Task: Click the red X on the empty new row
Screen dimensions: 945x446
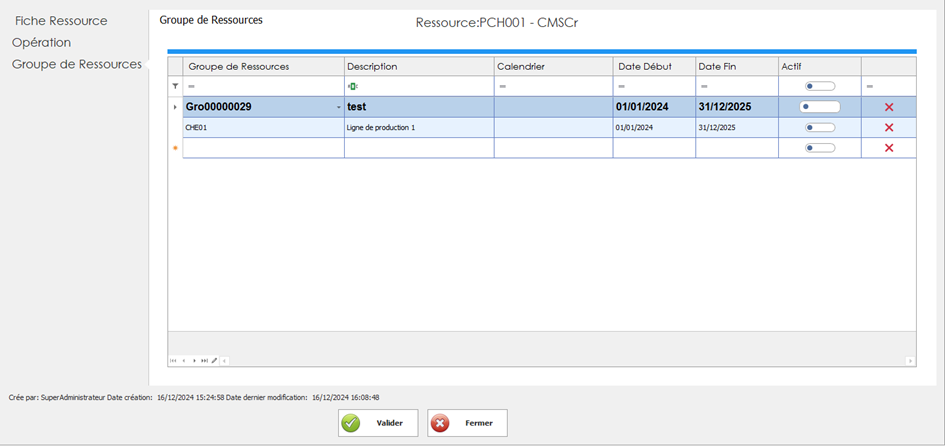Action: 888,148
